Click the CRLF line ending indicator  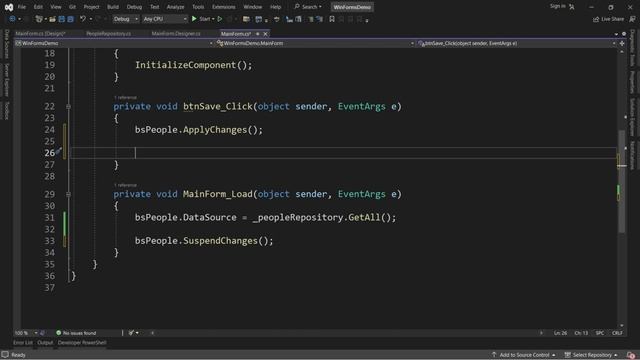[x=617, y=333]
